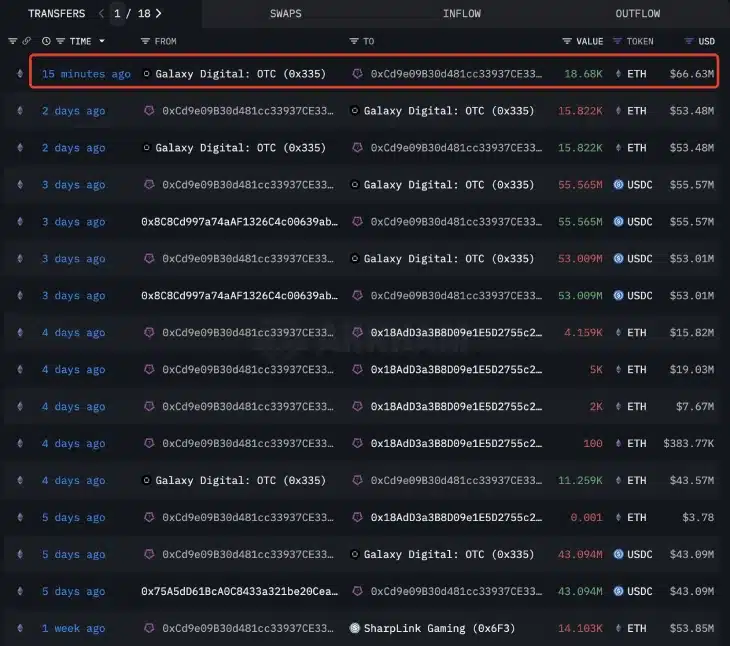Open the VALUE column filter icon
This screenshot has width=730, height=646.
pos(567,41)
